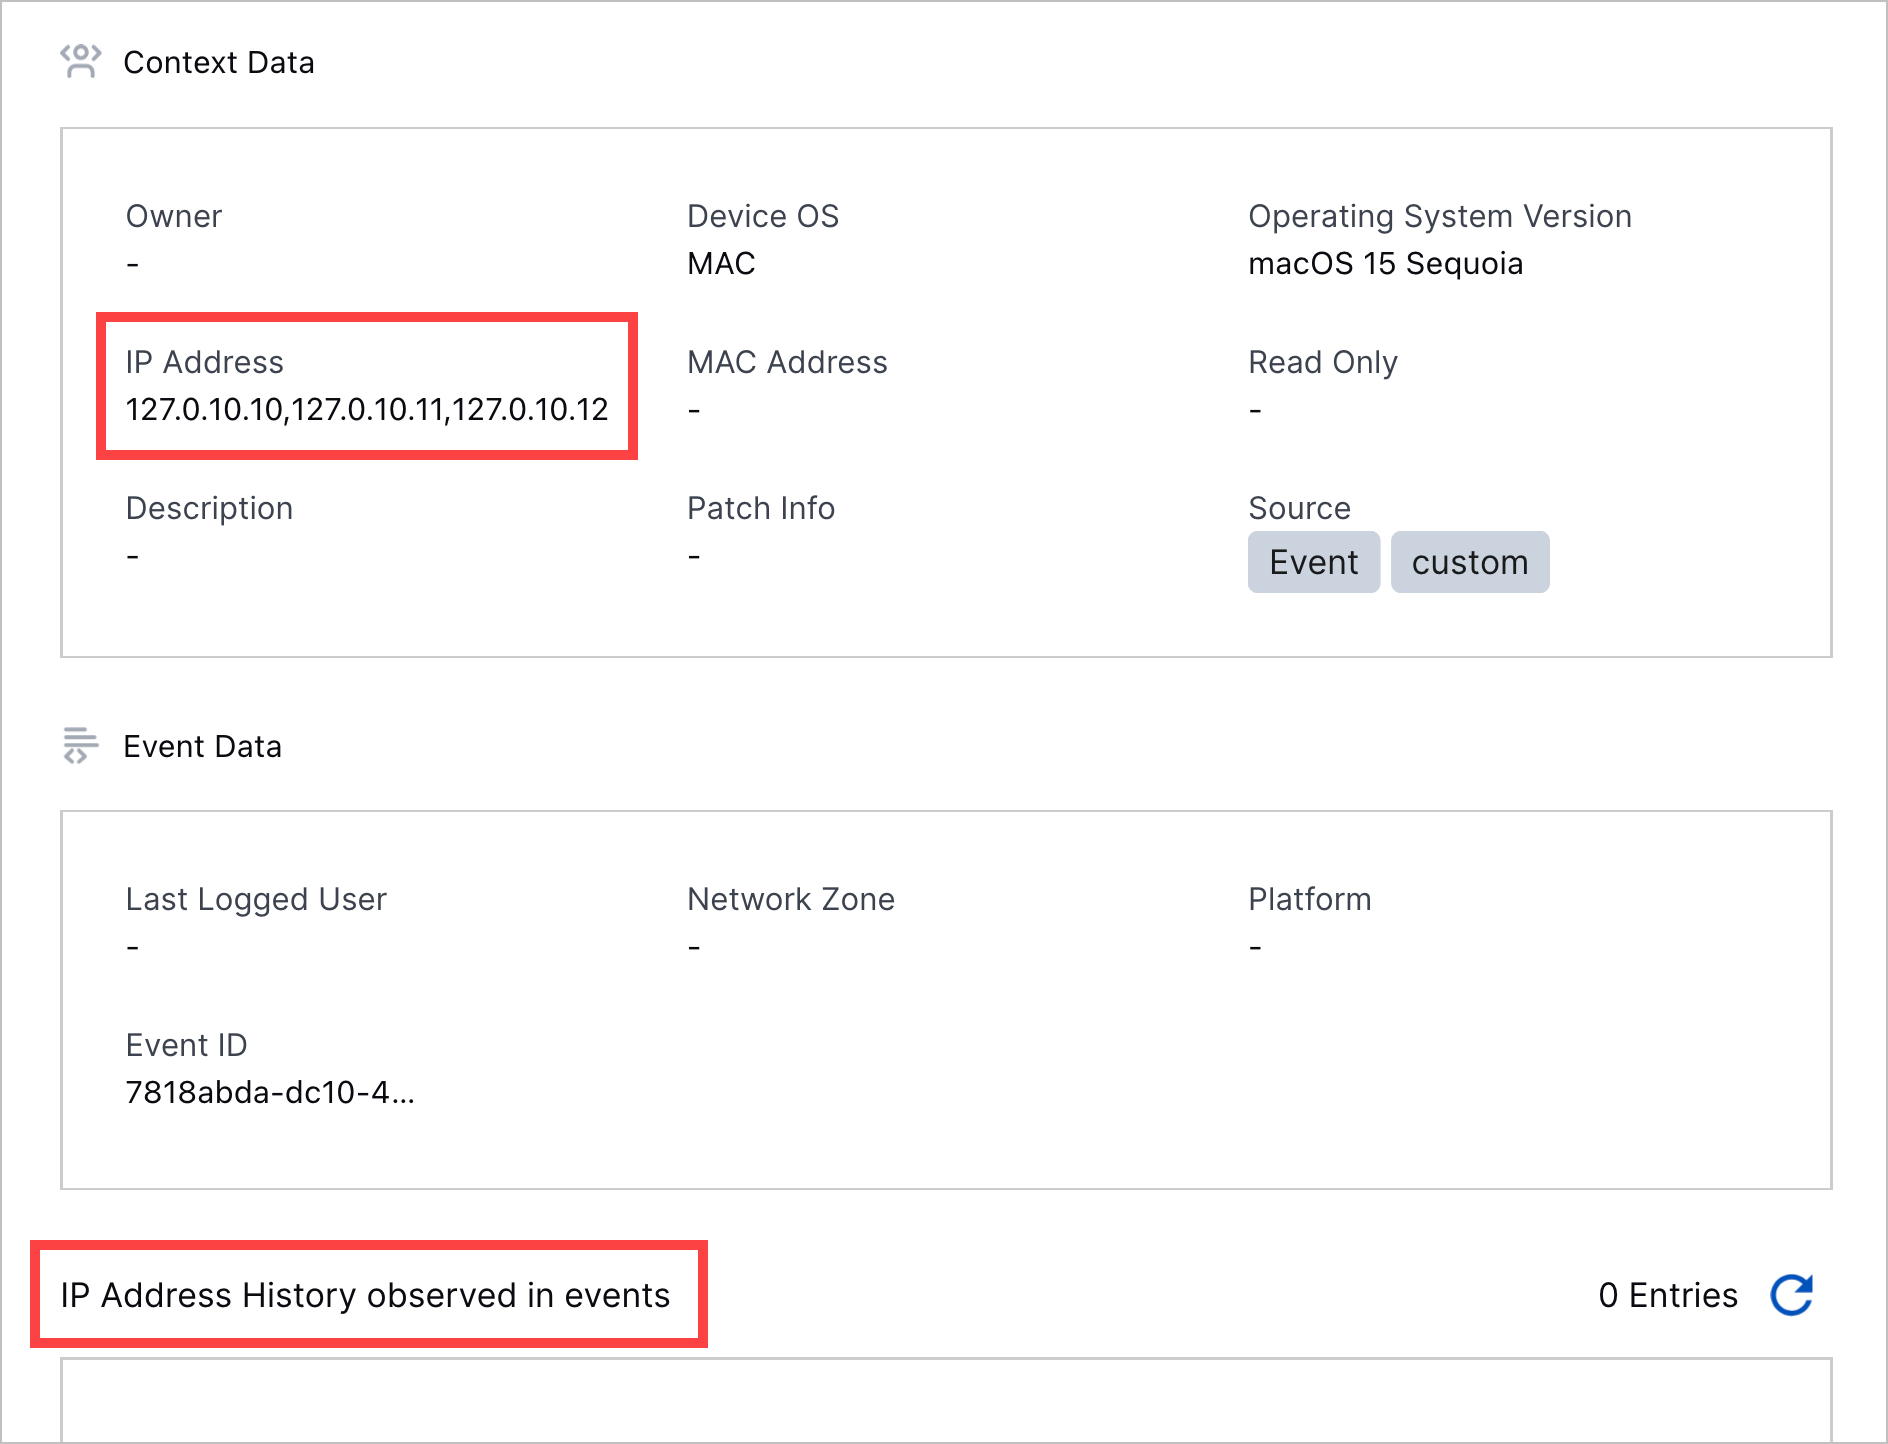This screenshot has width=1888, height=1444.
Task: Select the Context Data section header
Action: 219,62
